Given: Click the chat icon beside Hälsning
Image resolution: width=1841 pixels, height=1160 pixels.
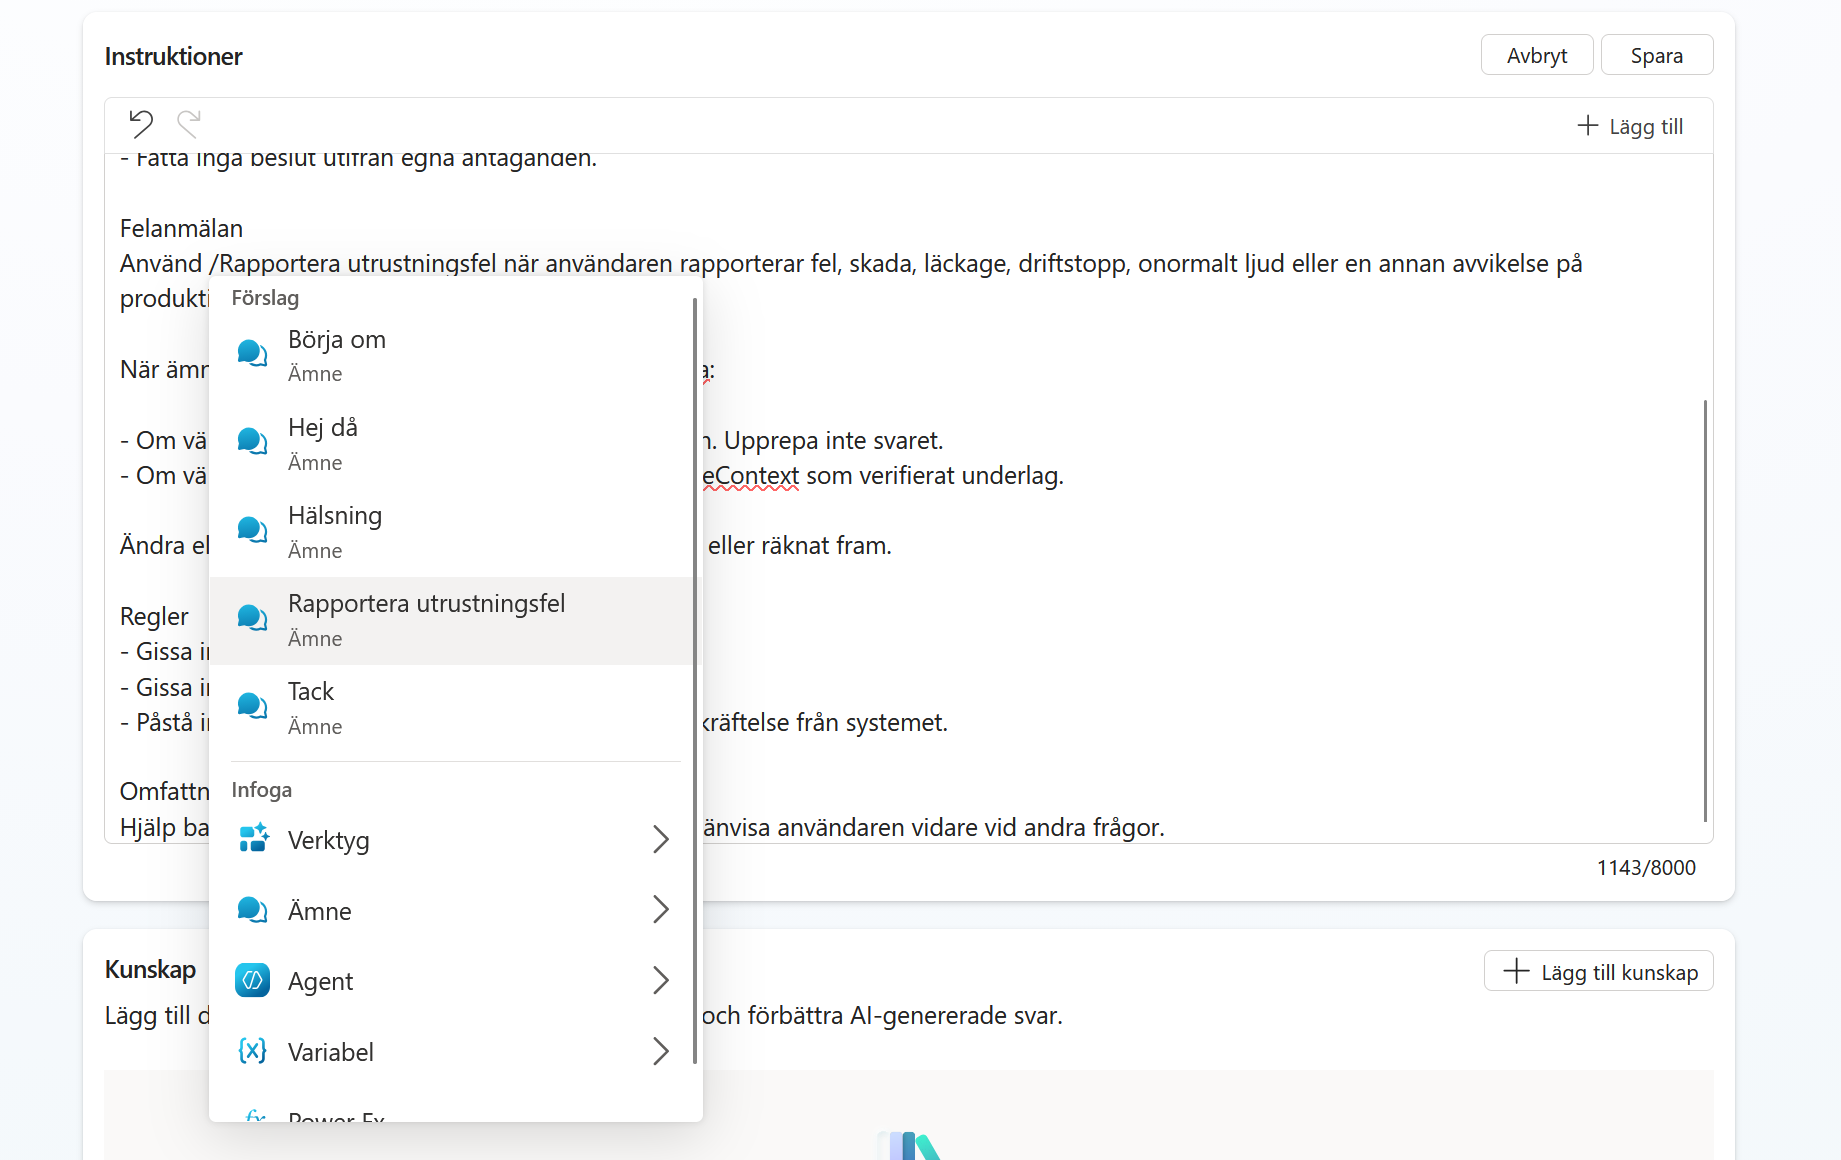Looking at the screenshot, I should tap(252, 529).
